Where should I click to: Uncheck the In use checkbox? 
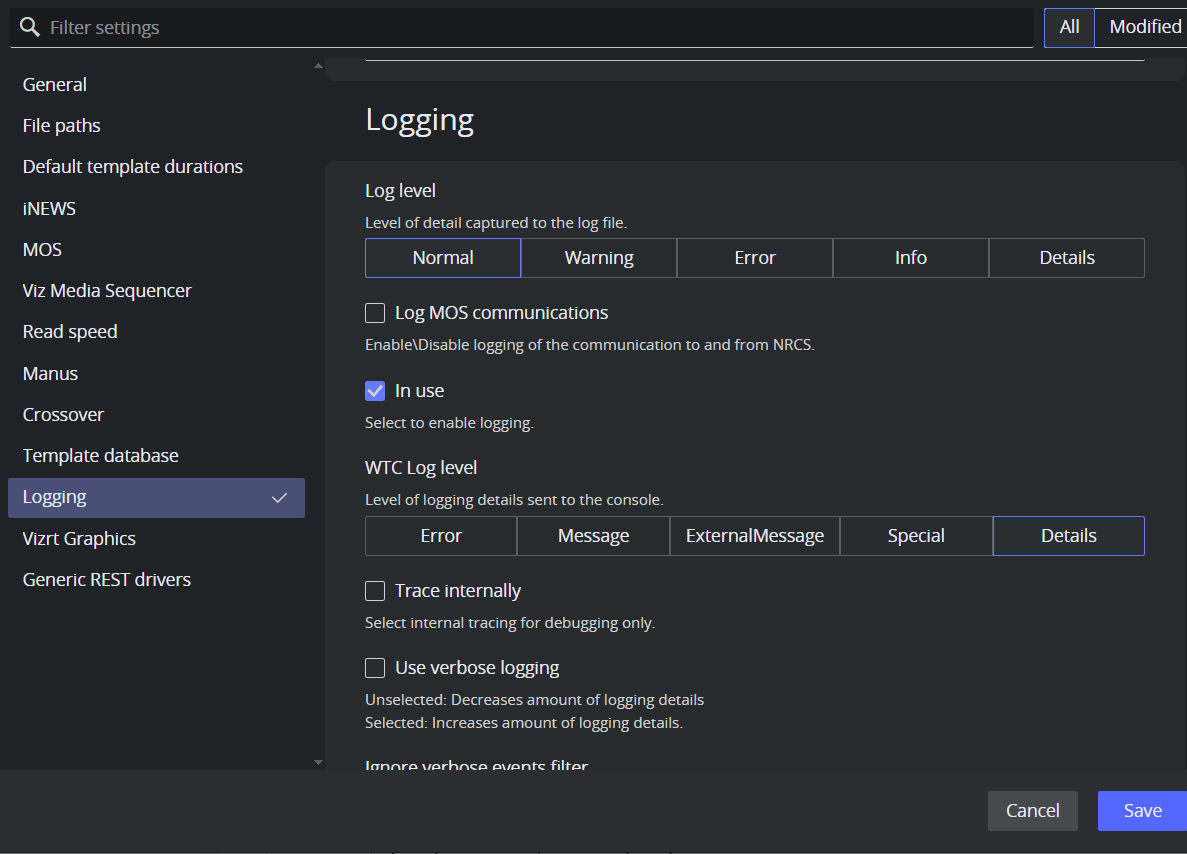[x=375, y=391]
